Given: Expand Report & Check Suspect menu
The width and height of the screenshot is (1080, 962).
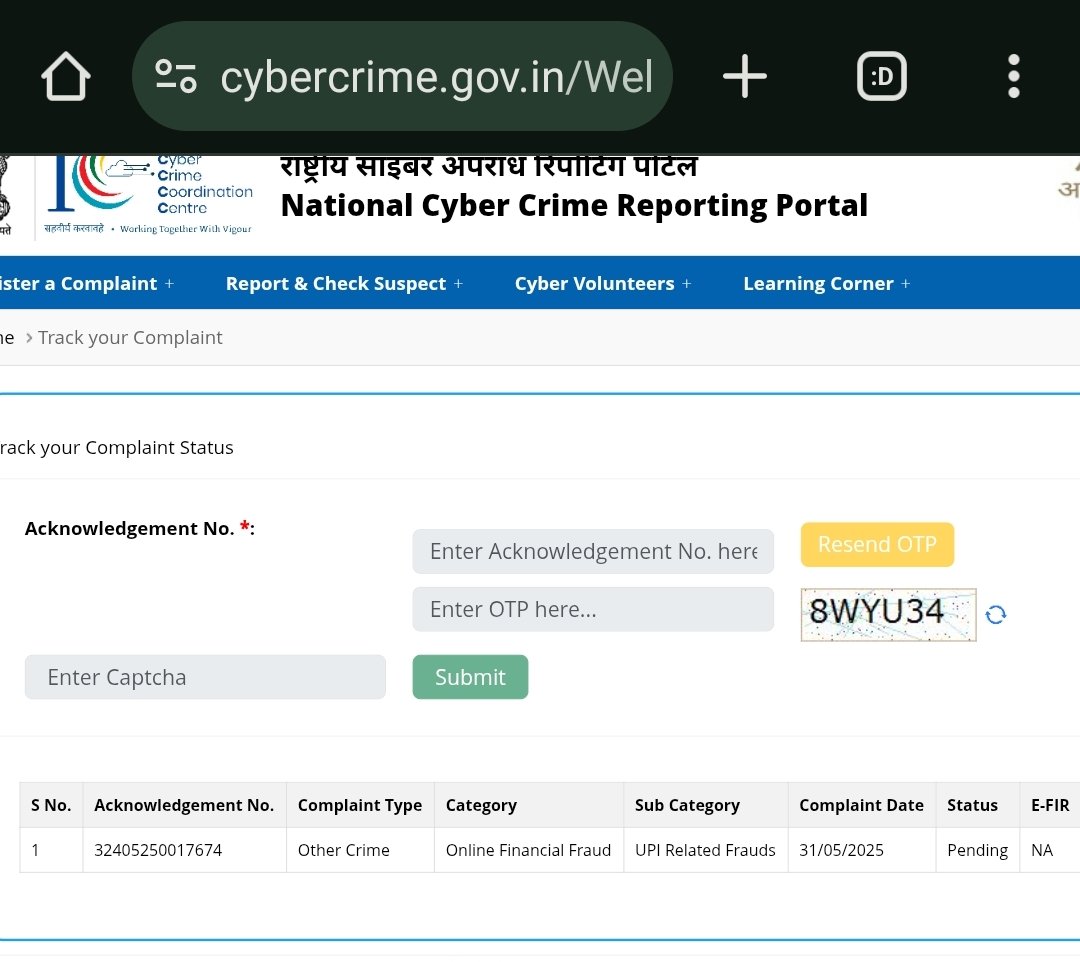Looking at the screenshot, I should 344,284.
